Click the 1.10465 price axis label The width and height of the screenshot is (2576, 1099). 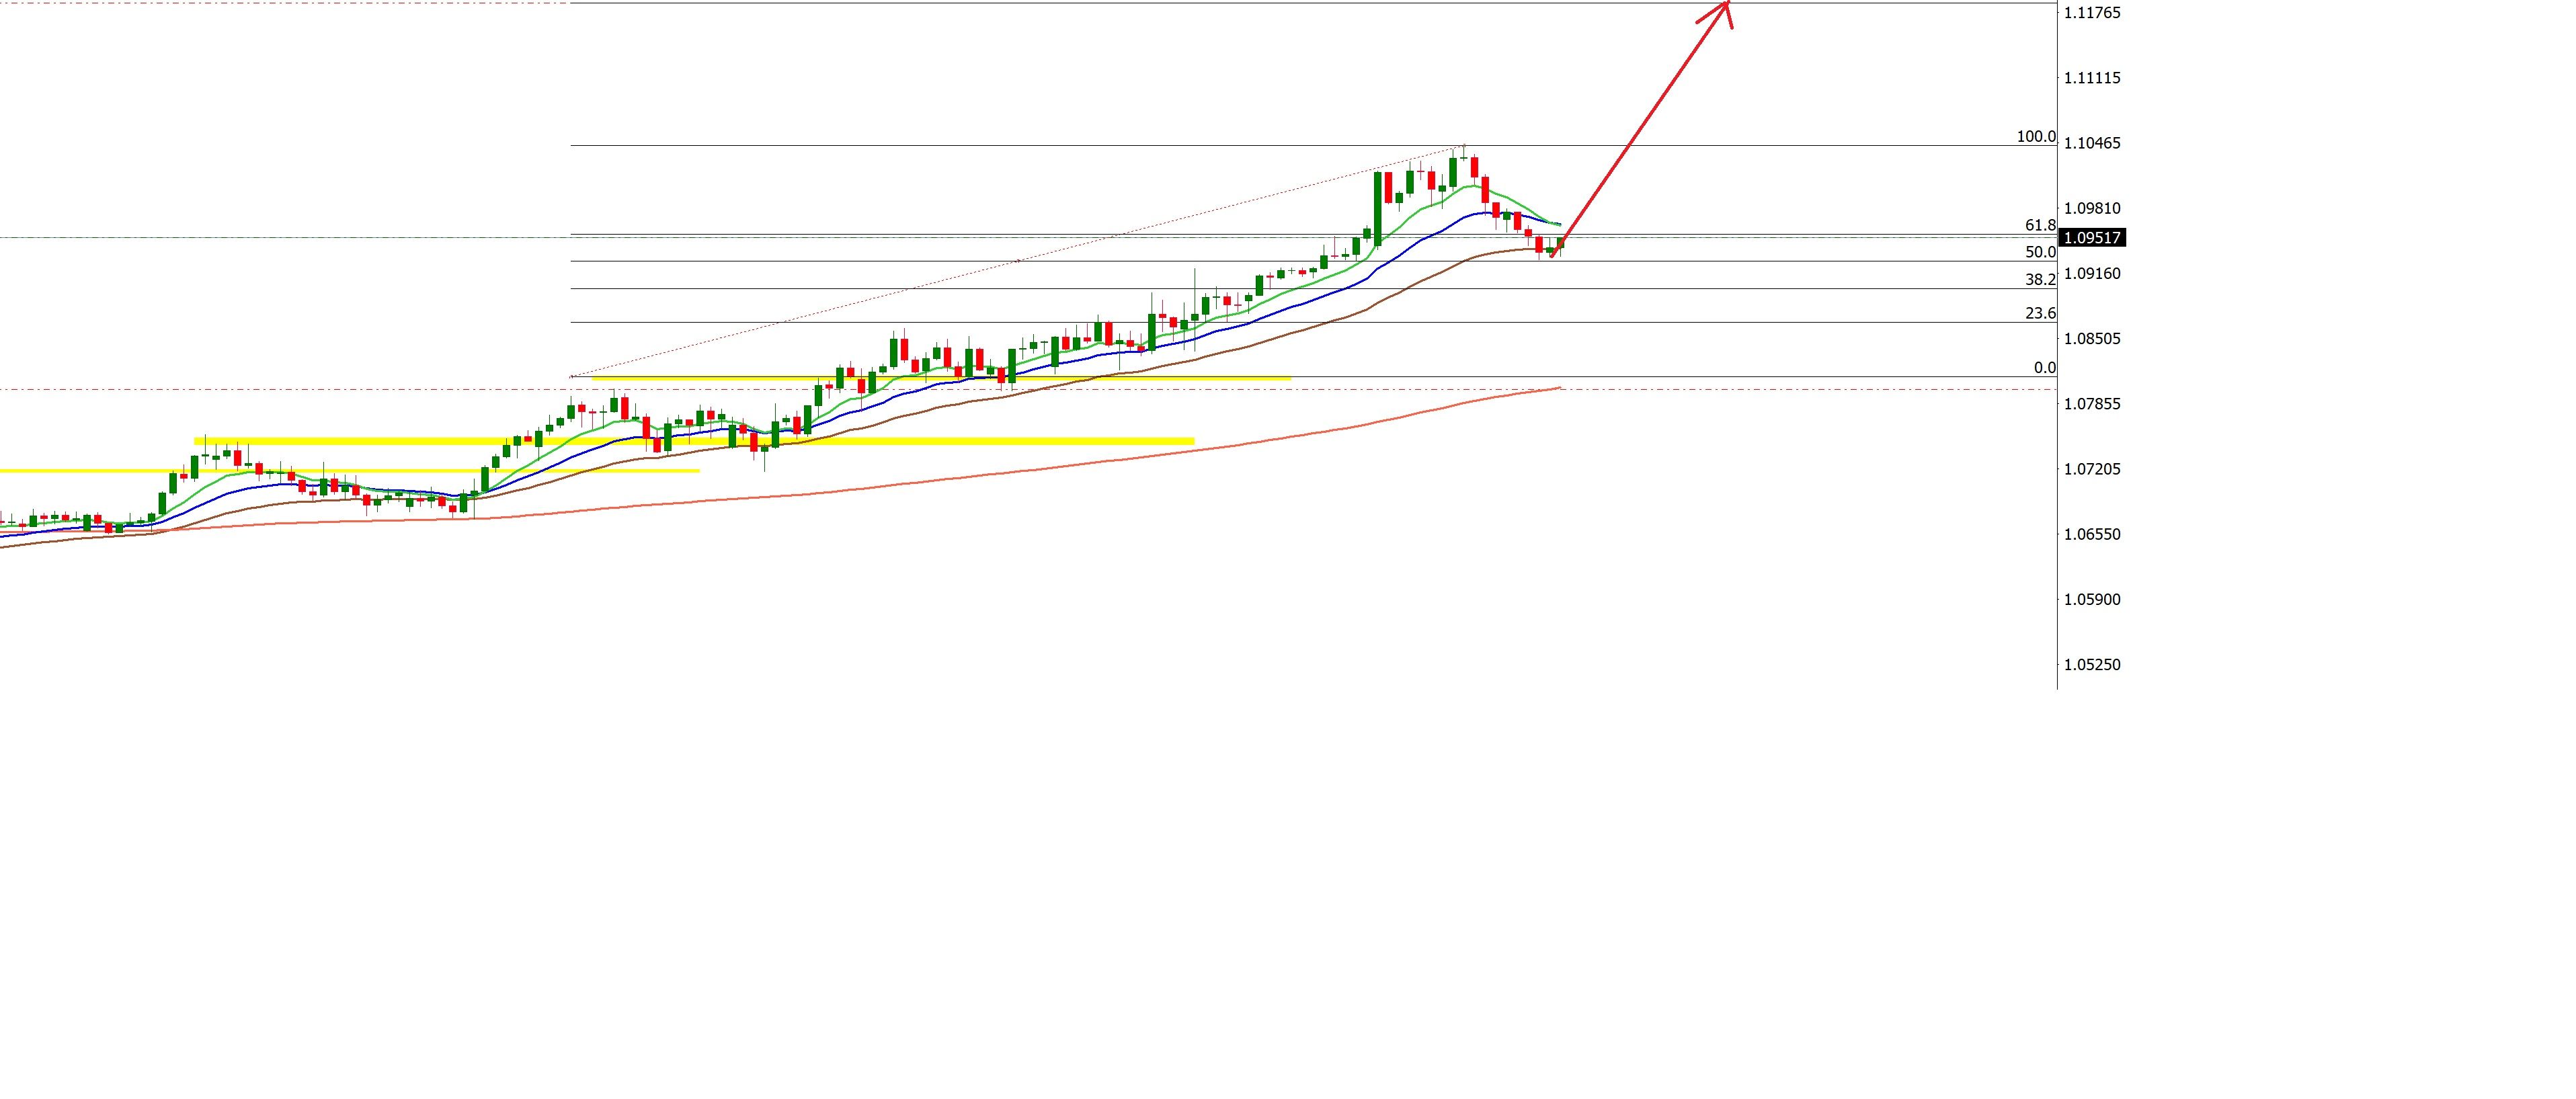[2092, 143]
